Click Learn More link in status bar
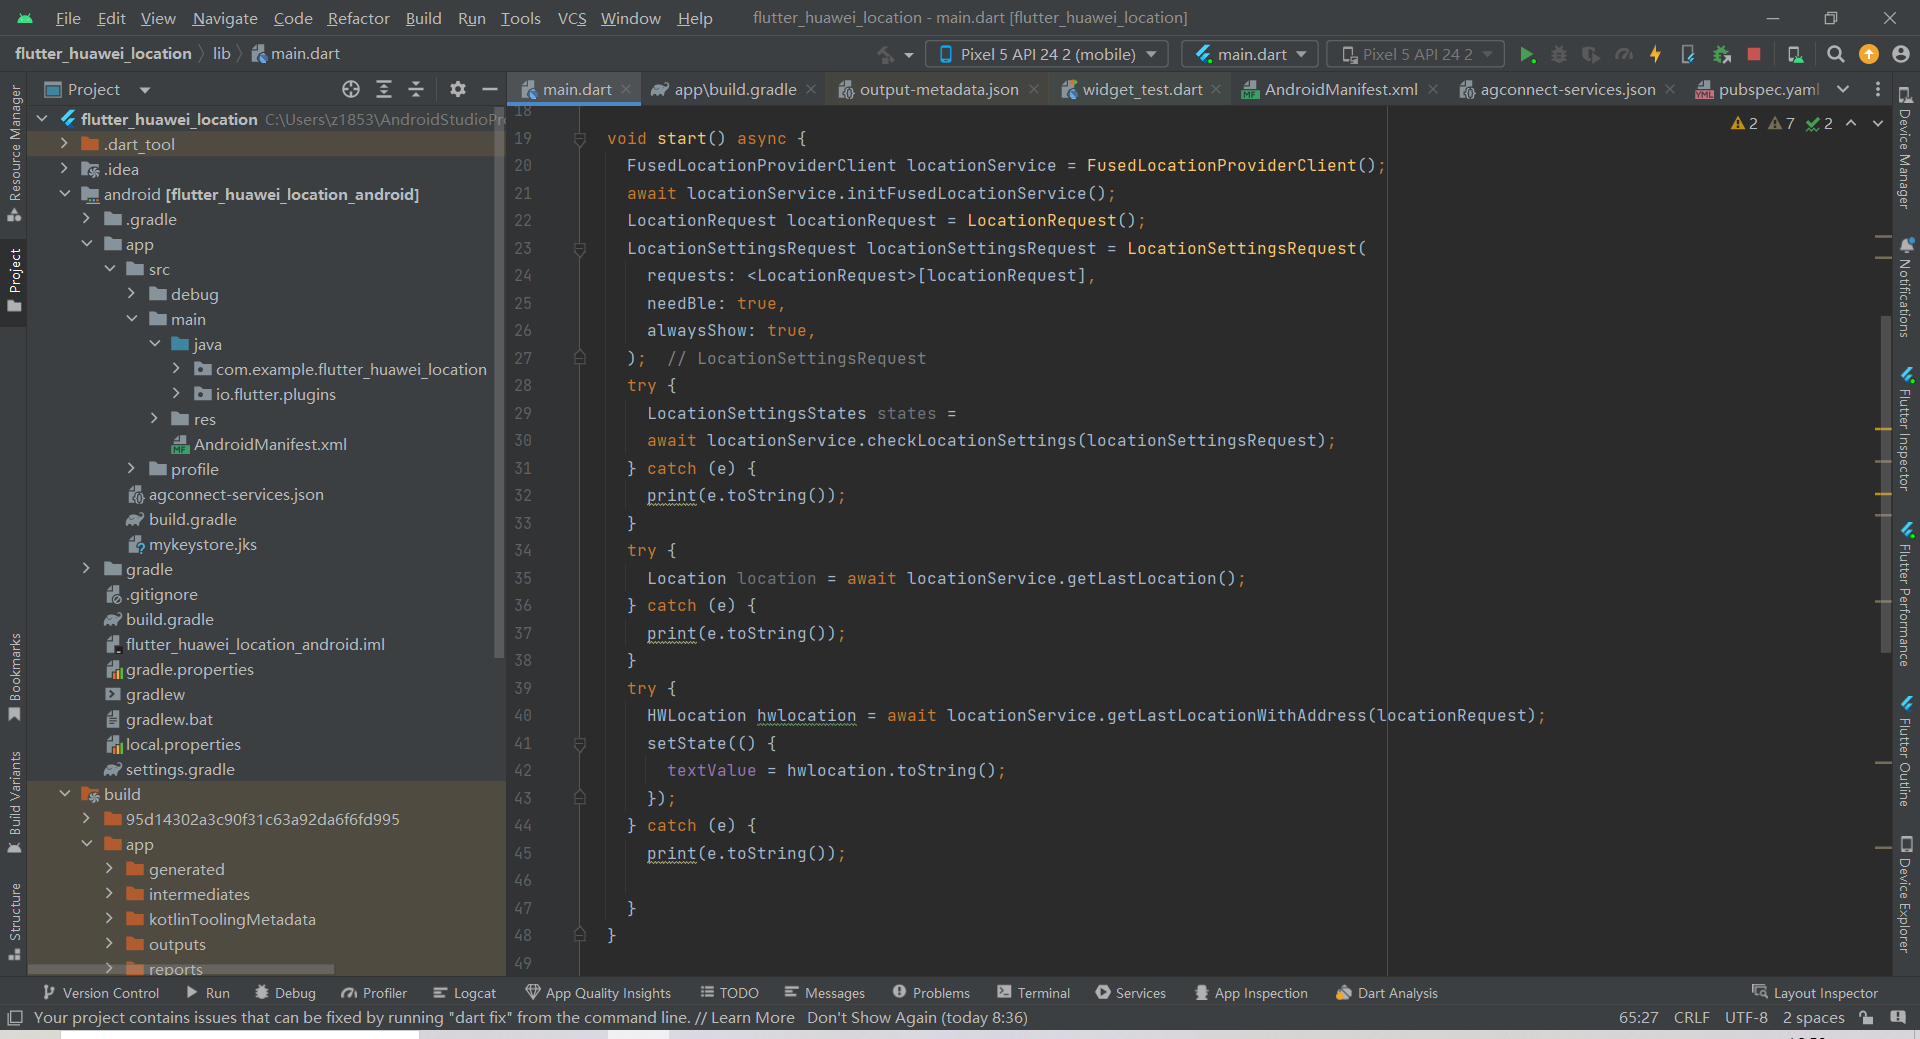 [x=752, y=1017]
